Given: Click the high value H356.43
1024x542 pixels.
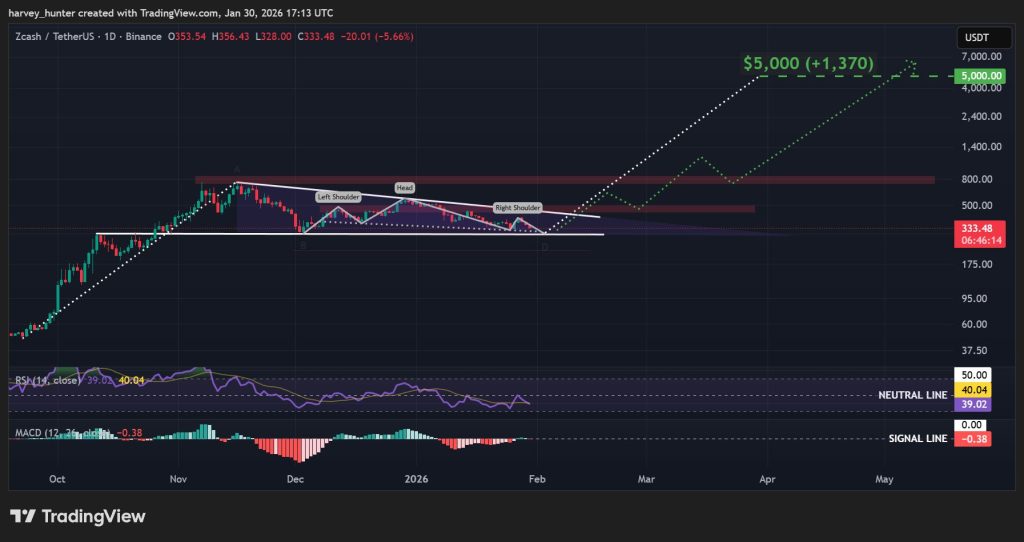Looking at the screenshot, I should pos(231,37).
